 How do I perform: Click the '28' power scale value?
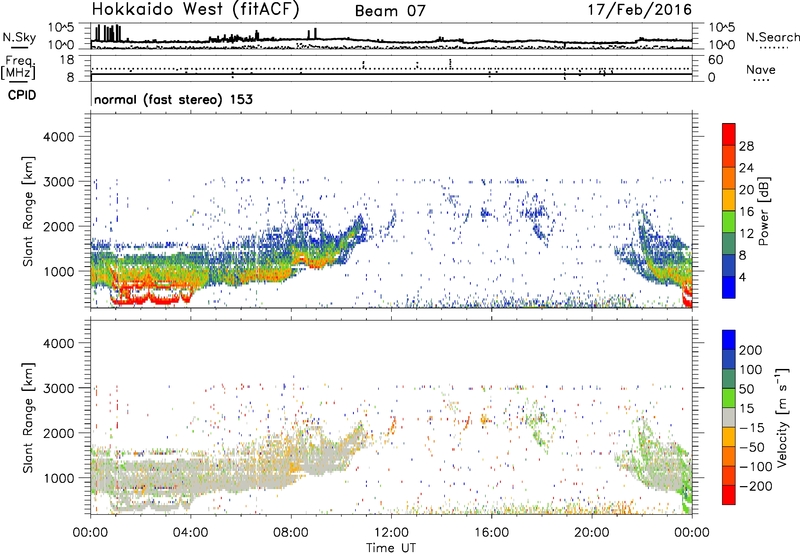[x=746, y=146]
